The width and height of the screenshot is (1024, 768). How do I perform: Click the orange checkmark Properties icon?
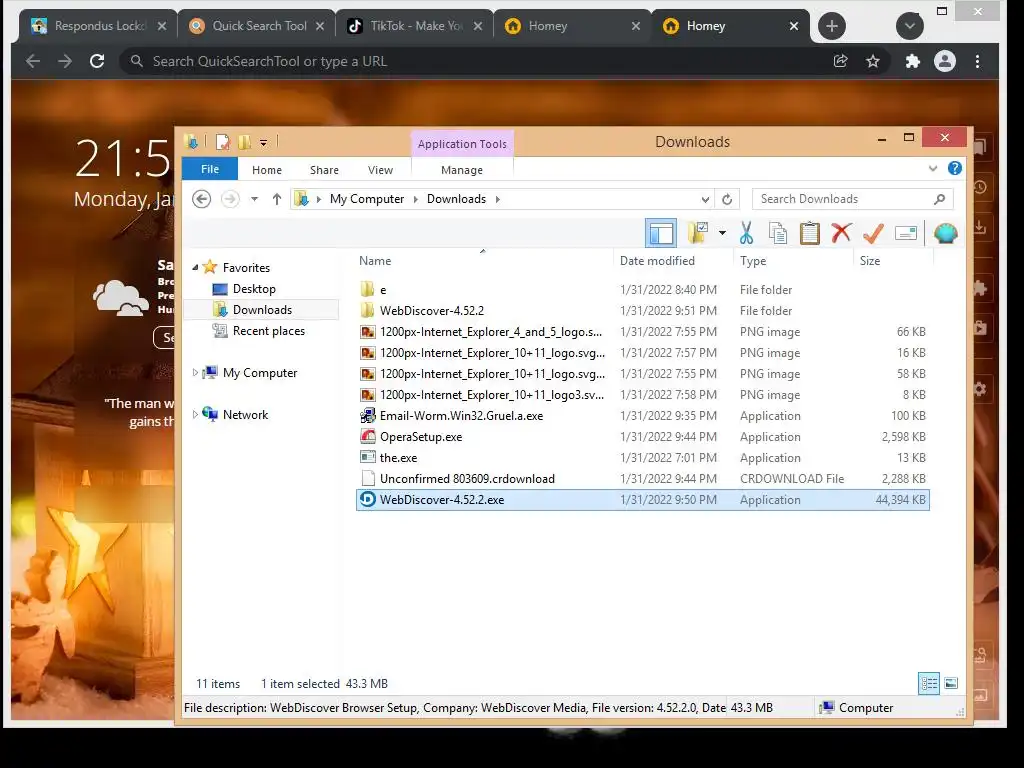point(873,232)
